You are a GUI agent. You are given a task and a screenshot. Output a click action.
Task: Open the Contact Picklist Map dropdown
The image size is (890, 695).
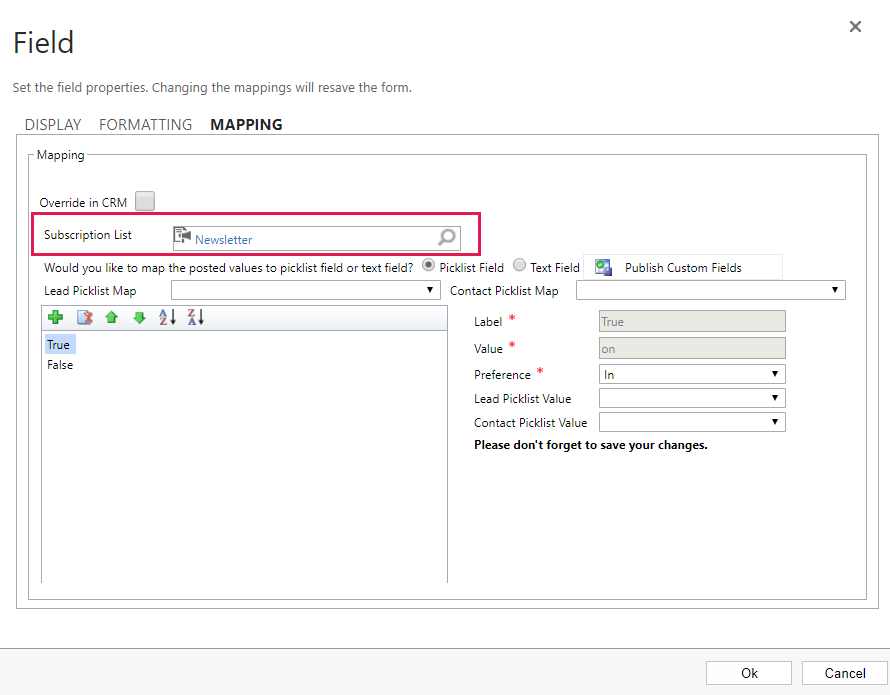tap(837, 290)
